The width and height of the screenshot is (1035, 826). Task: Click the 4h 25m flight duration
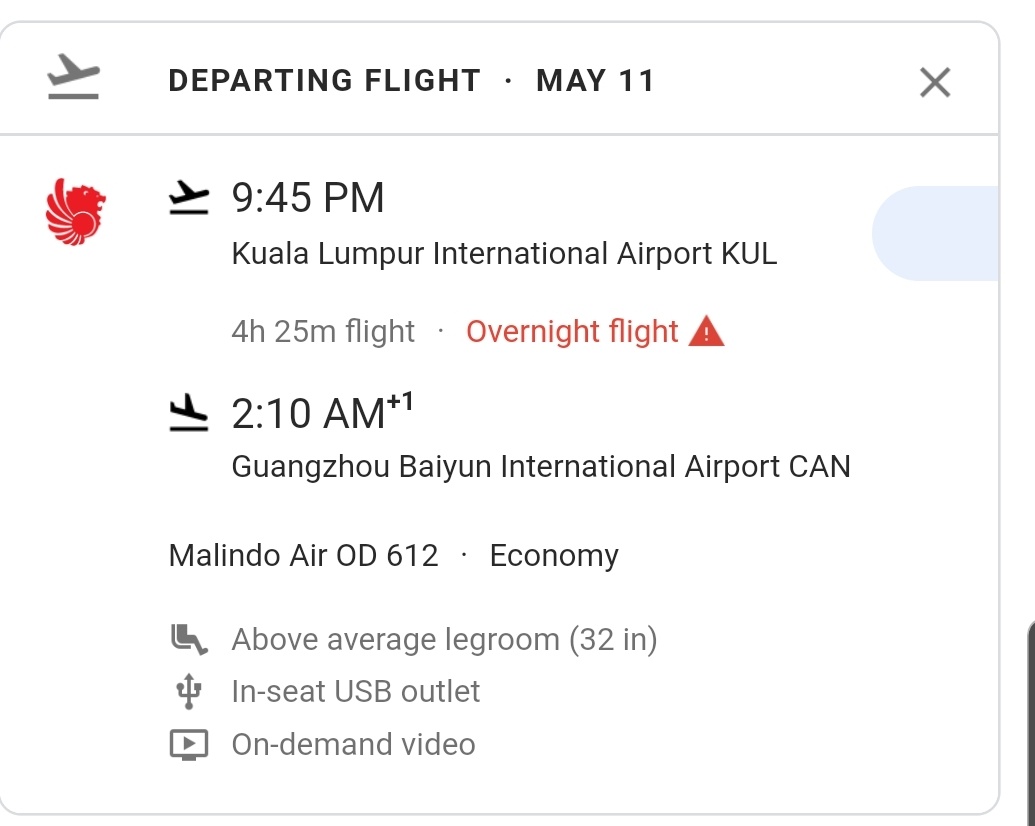click(x=323, y=331)
